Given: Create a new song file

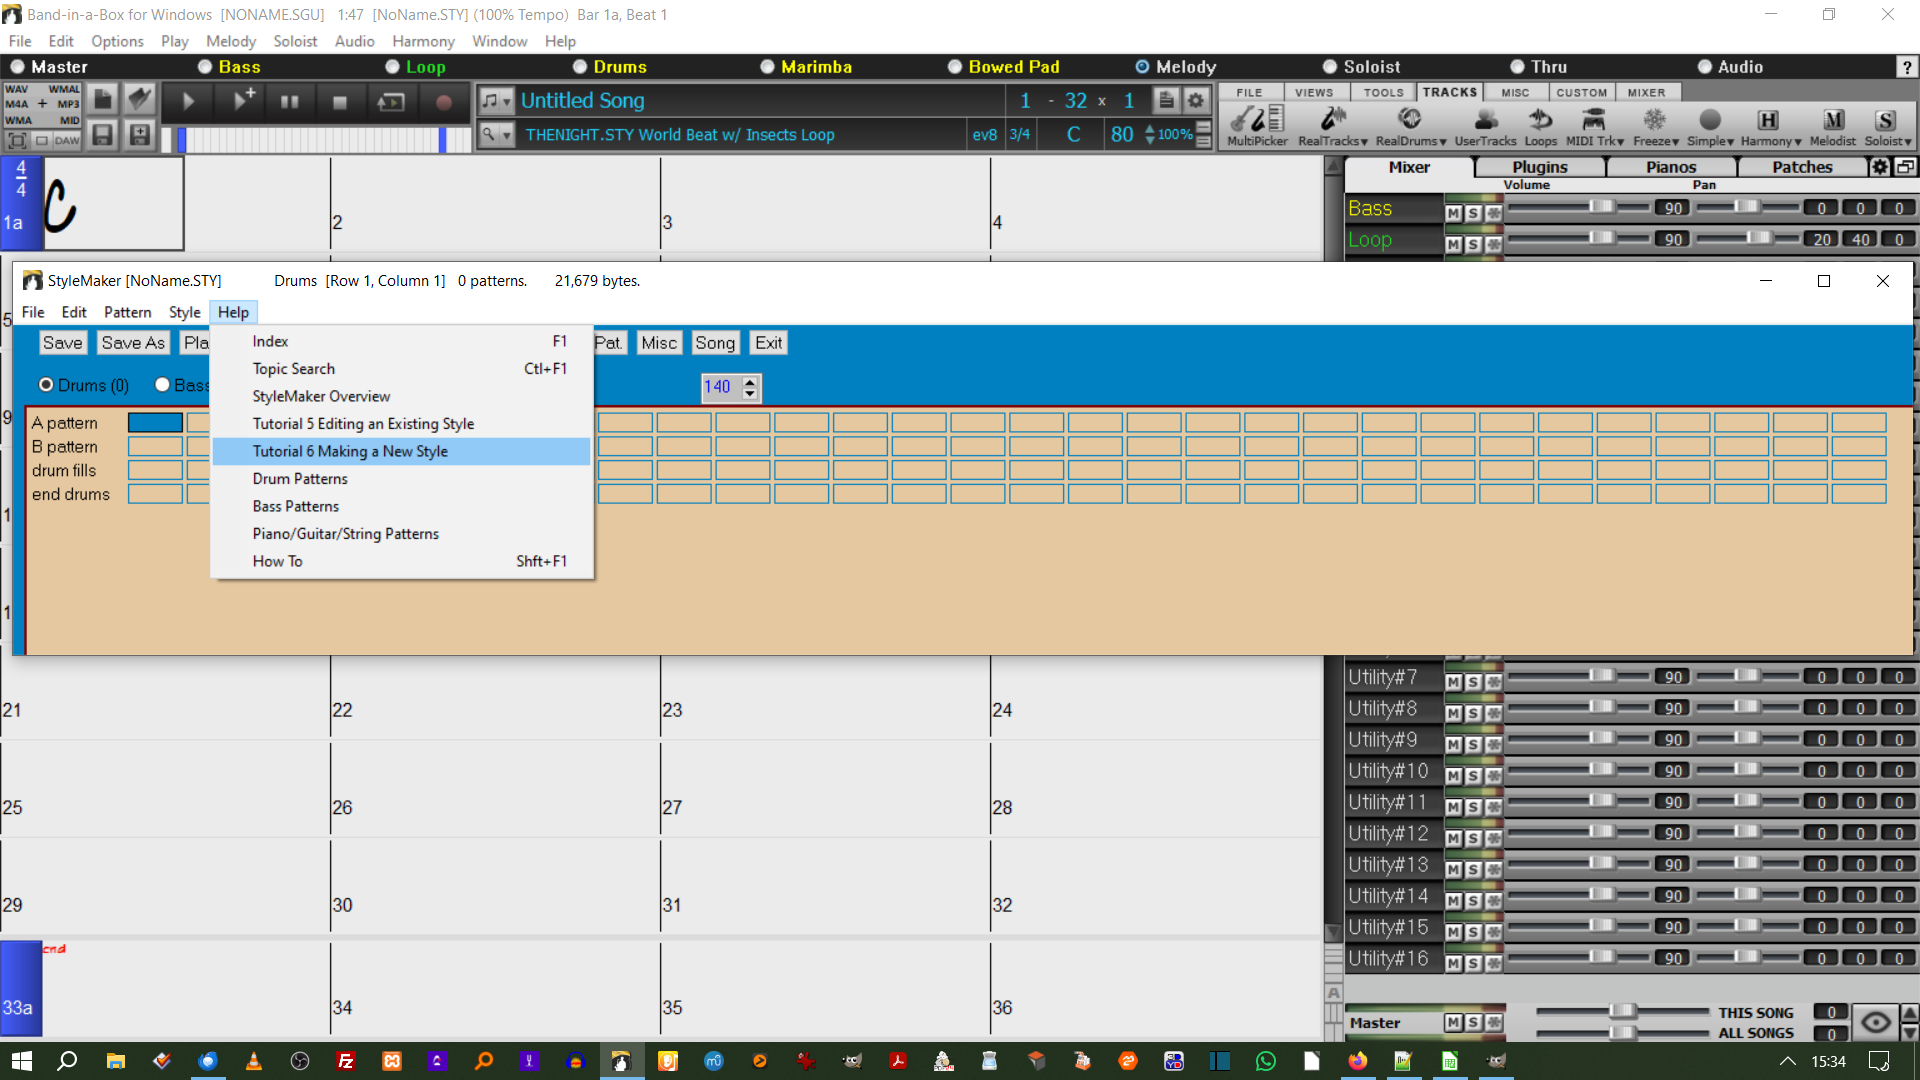Looking at the screenshot, I should click(x=102, y=99).
